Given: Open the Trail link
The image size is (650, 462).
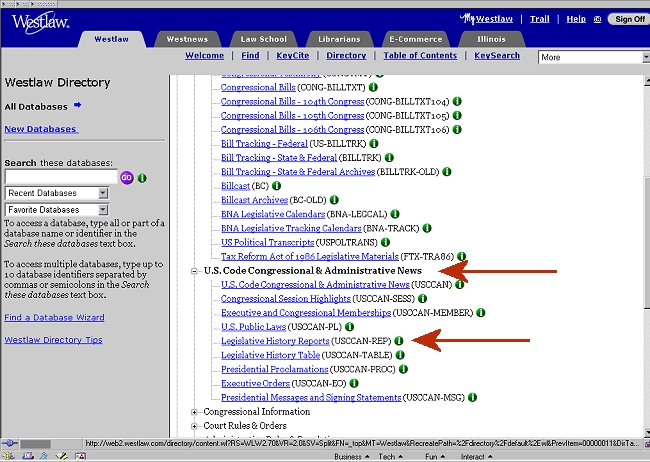Looking at the screenshot, I should click(x=539, y=19).
